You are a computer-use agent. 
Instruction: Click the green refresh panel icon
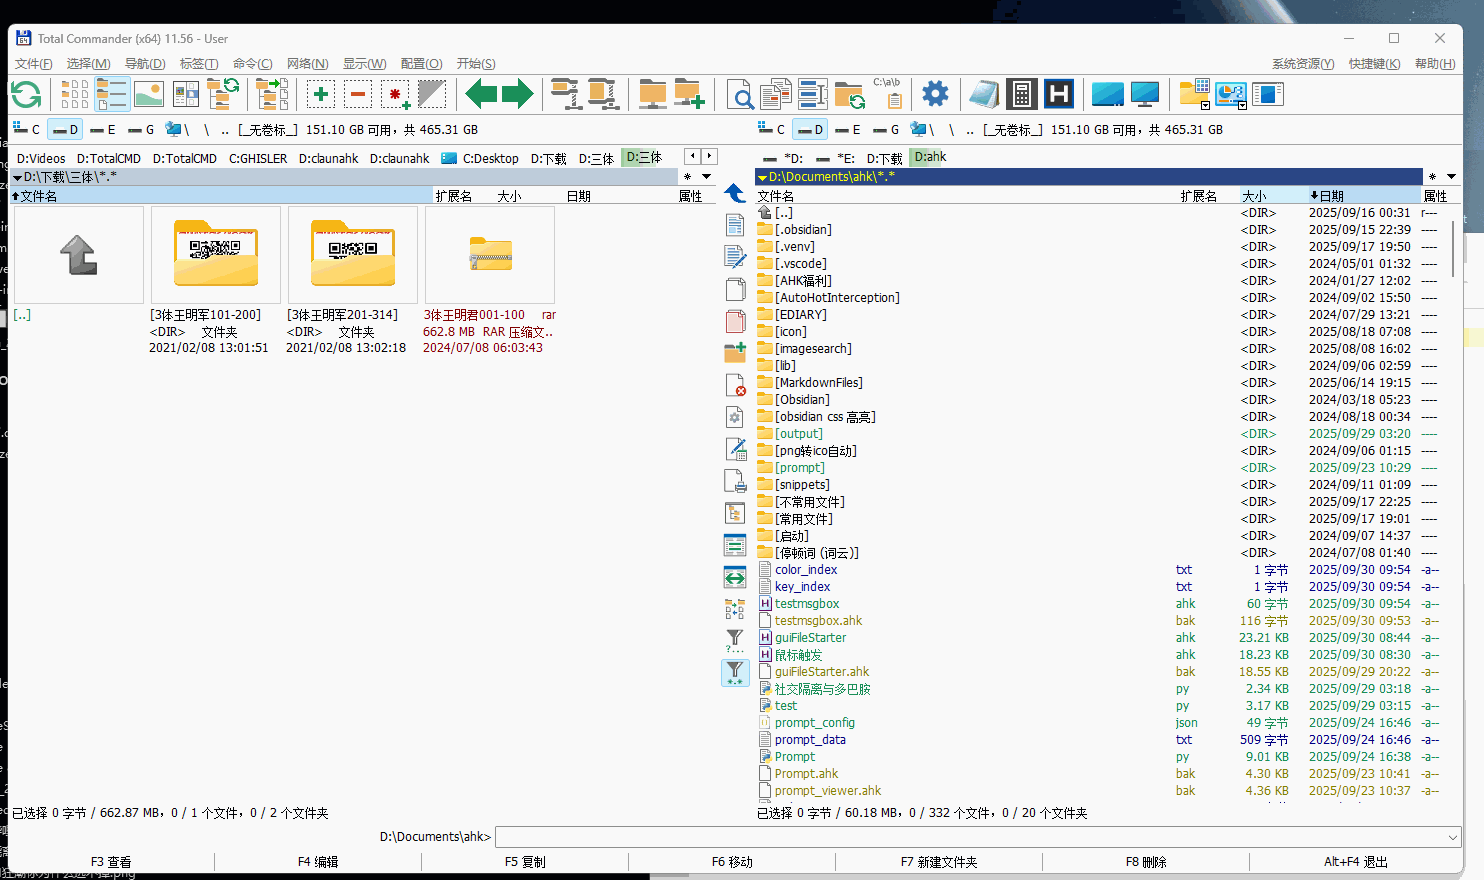pos(26,95)
